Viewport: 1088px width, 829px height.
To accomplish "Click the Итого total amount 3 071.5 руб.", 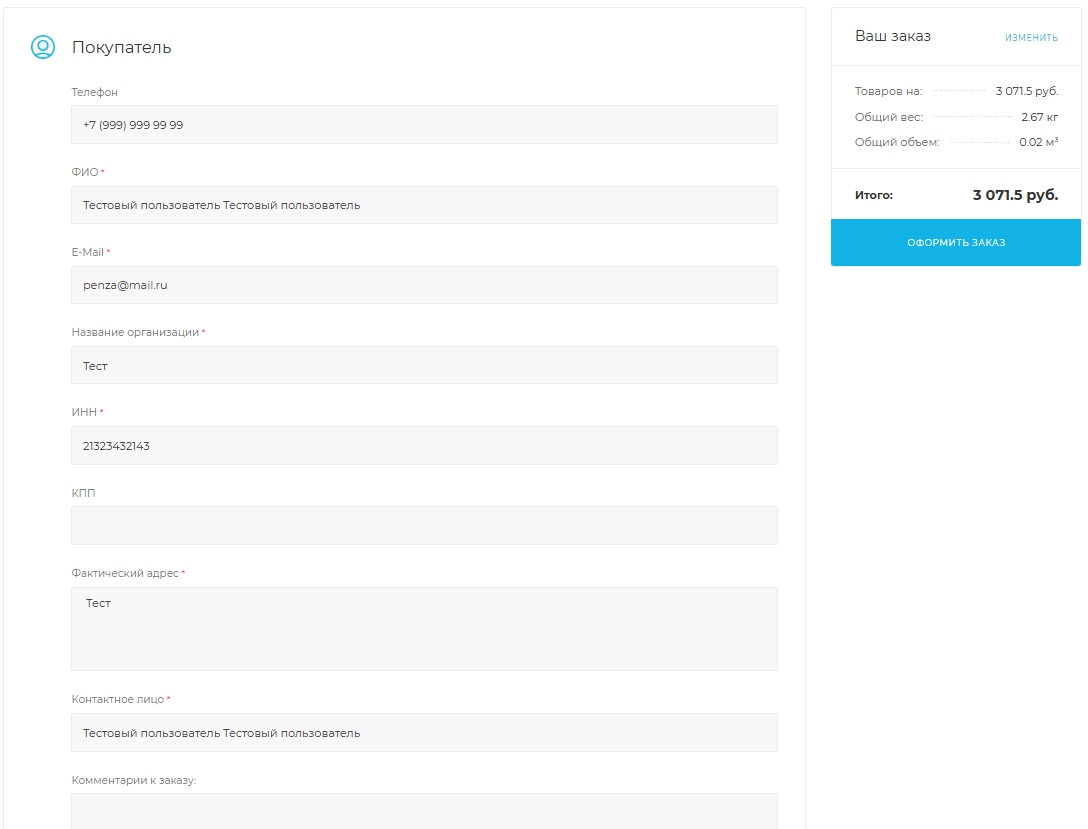I will pyautogui.click(x=1014, y=195).
